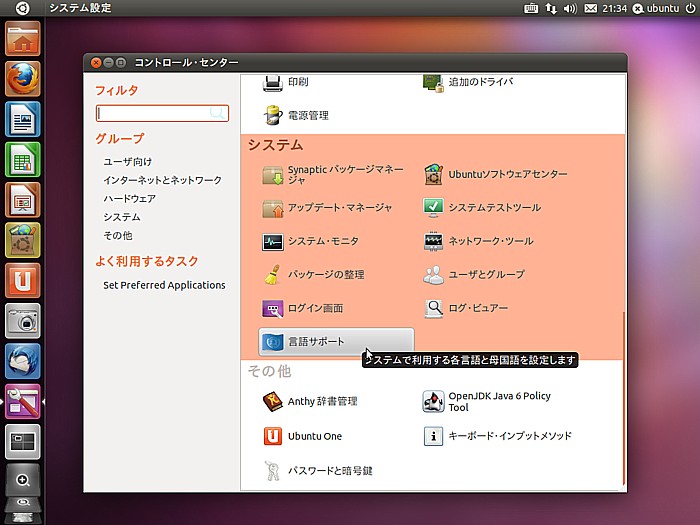The height and width of the screenshot is (525, 700).
Task: Open システムテストツール icon
Action: coord(433,208)
